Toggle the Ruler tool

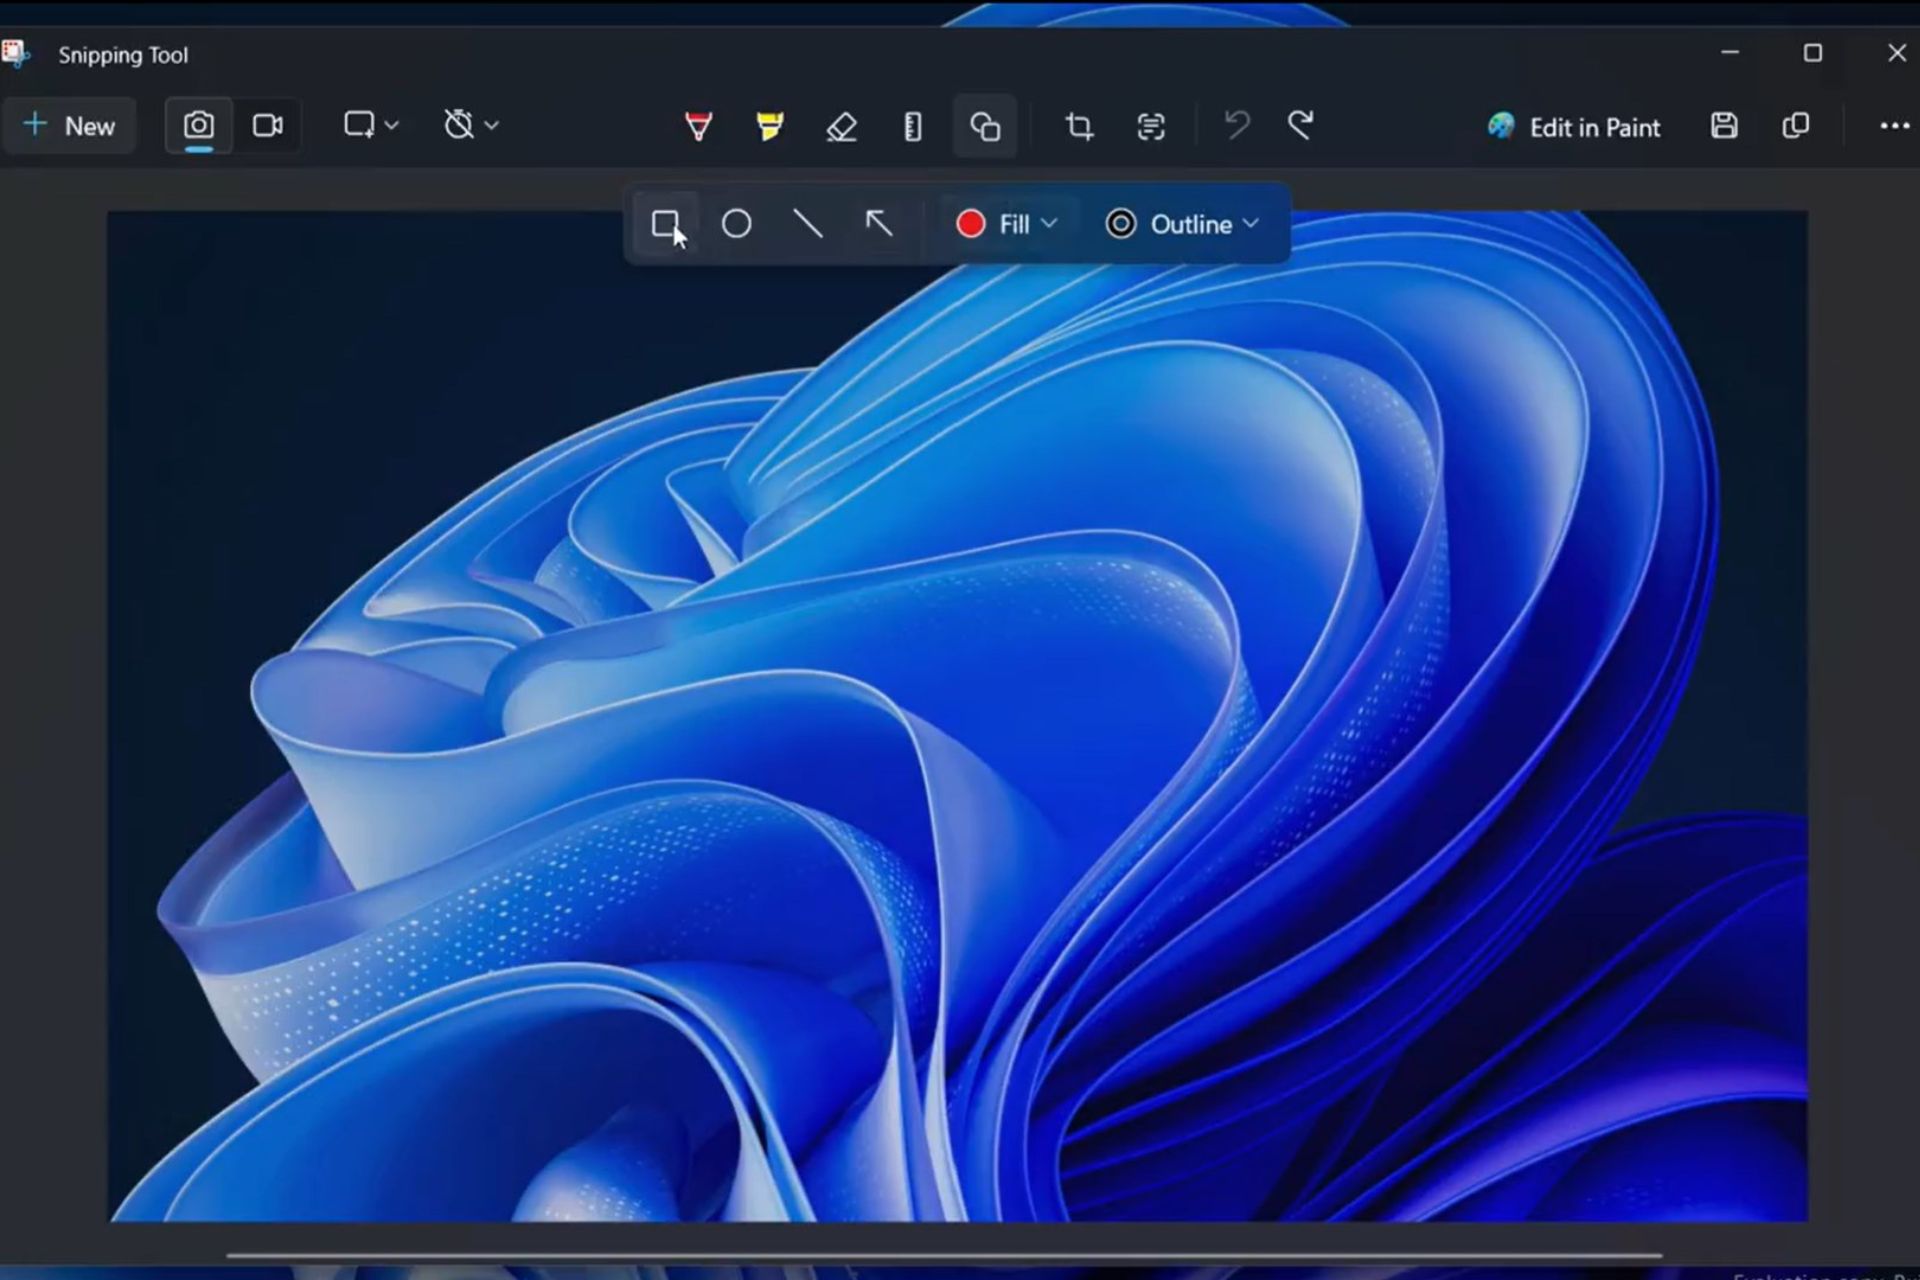pyautogui.click(x=912, y=126)
